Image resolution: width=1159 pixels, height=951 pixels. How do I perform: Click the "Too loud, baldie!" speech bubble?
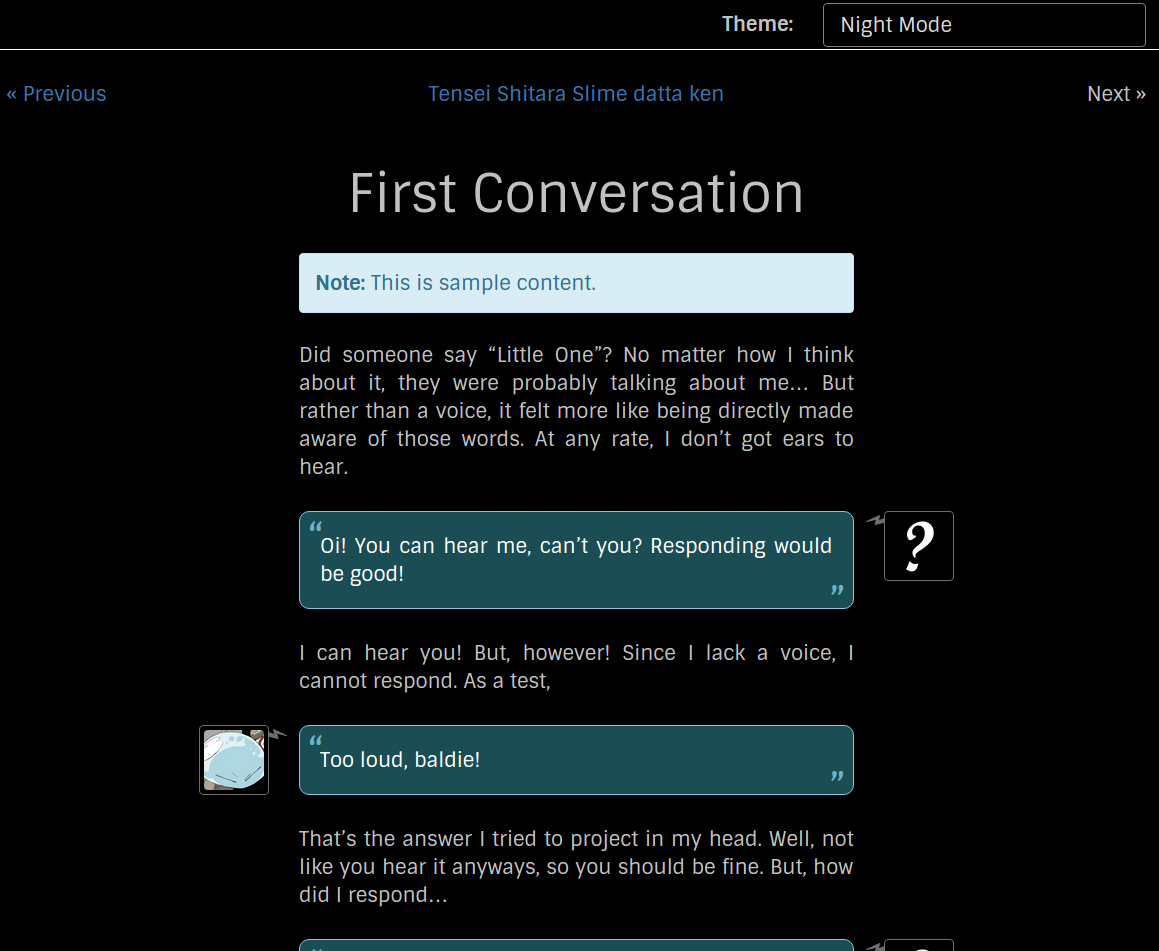576,760
